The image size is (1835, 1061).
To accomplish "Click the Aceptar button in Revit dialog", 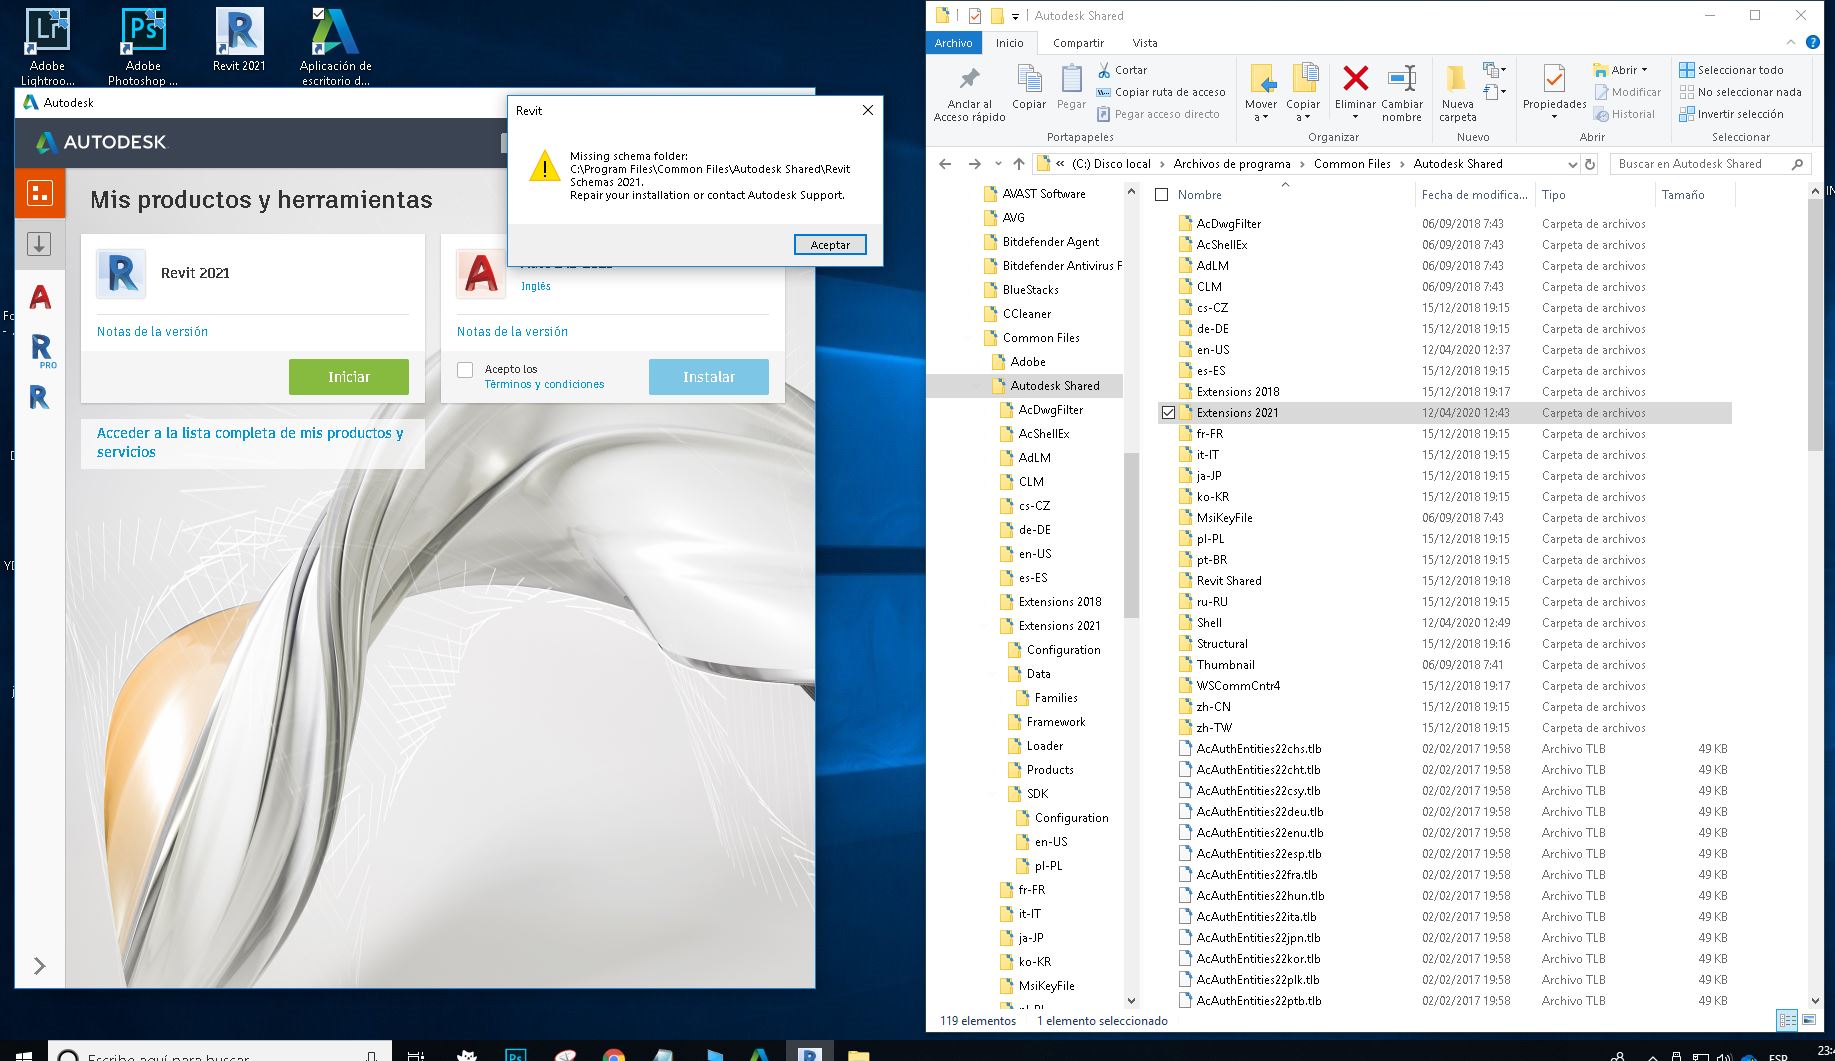I will [x=830, y=245].
